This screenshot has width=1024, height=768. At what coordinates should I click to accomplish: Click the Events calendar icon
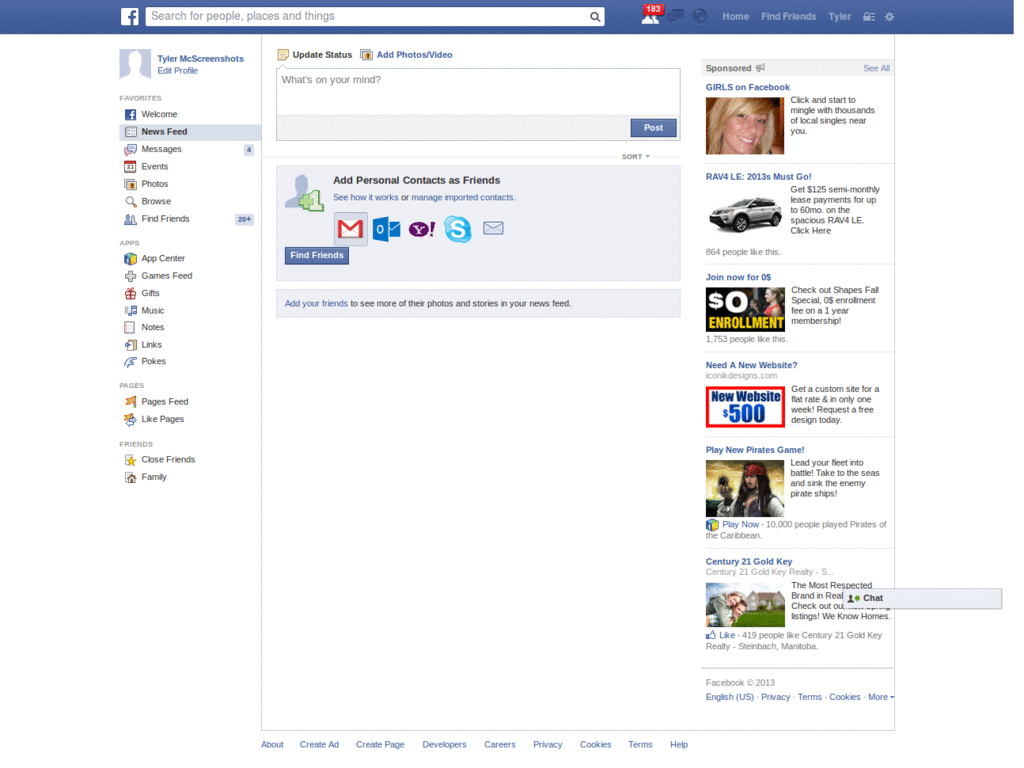pyautogui.click(x=131, y=167)
